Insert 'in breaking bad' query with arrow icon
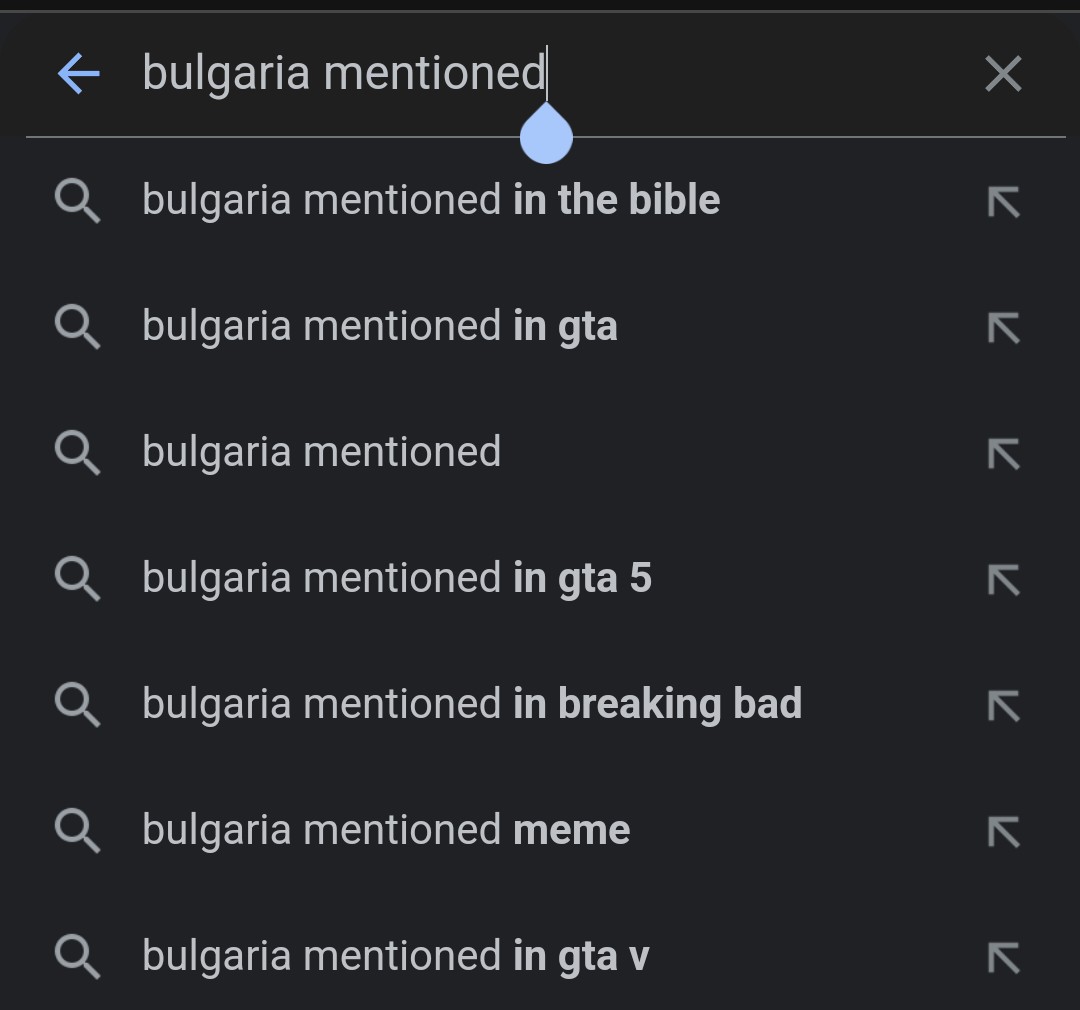Image resolution: width=1080 pixels, height=1010 pixels. (1003, 706)
